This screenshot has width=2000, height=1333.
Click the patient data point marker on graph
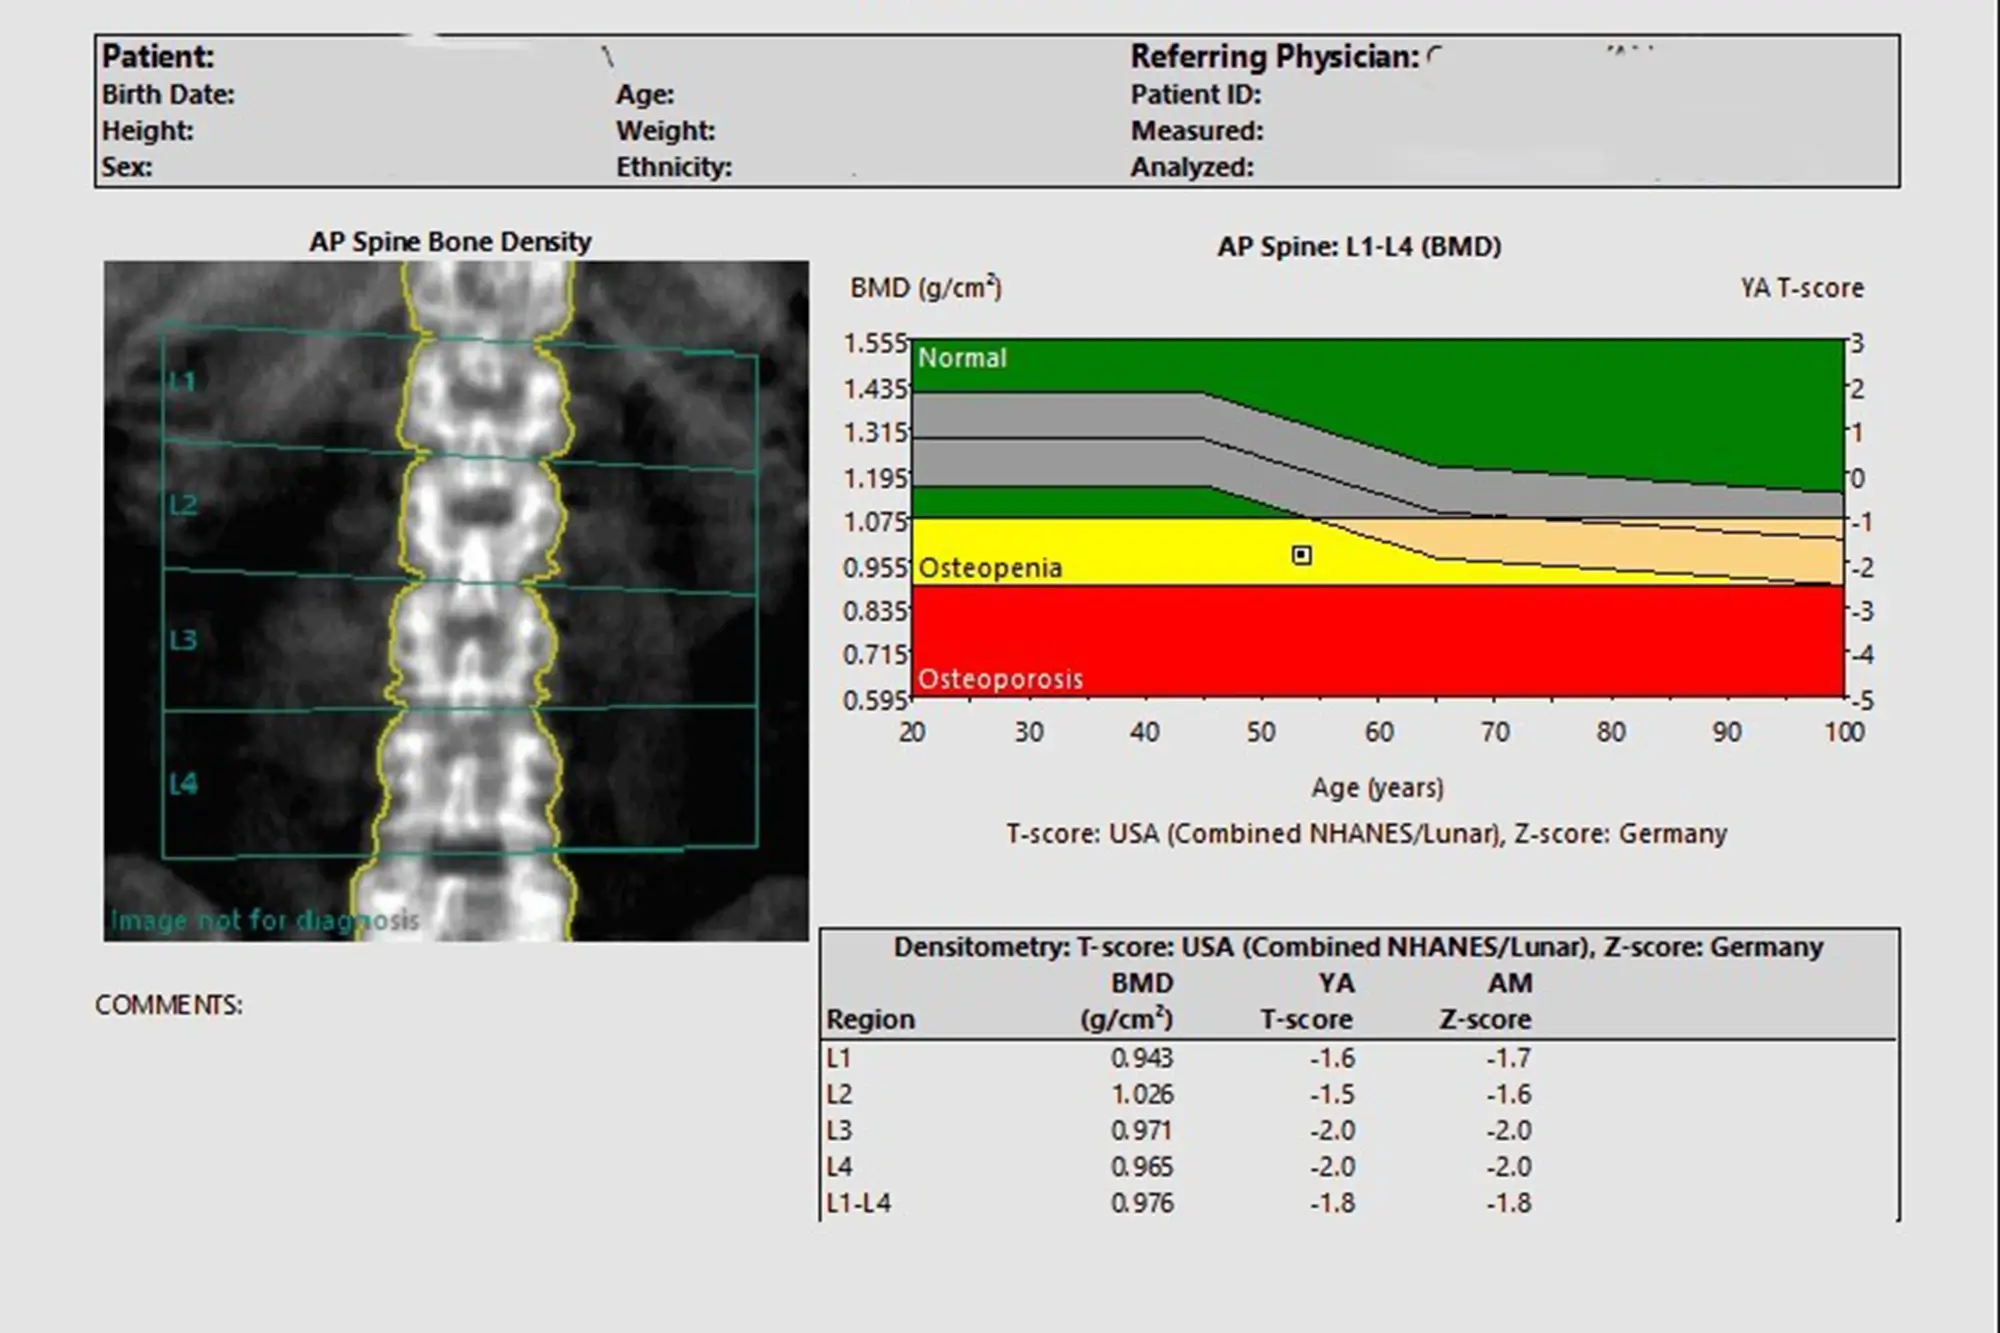point(1301,554)
